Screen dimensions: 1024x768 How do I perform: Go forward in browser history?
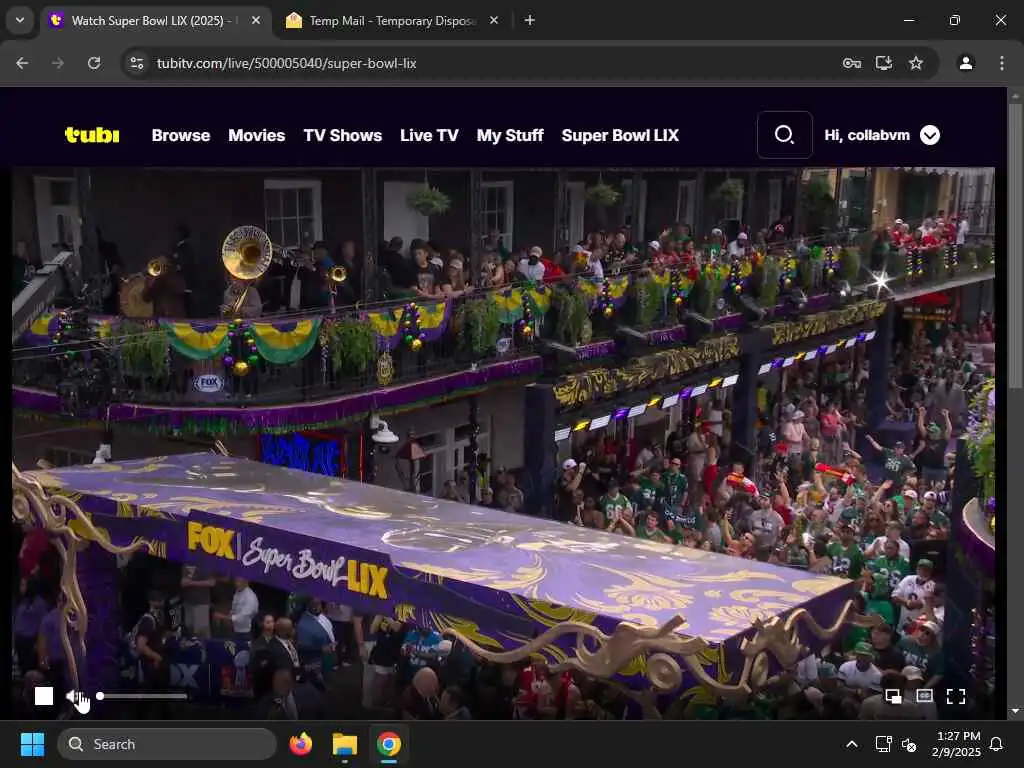point(58,63)
